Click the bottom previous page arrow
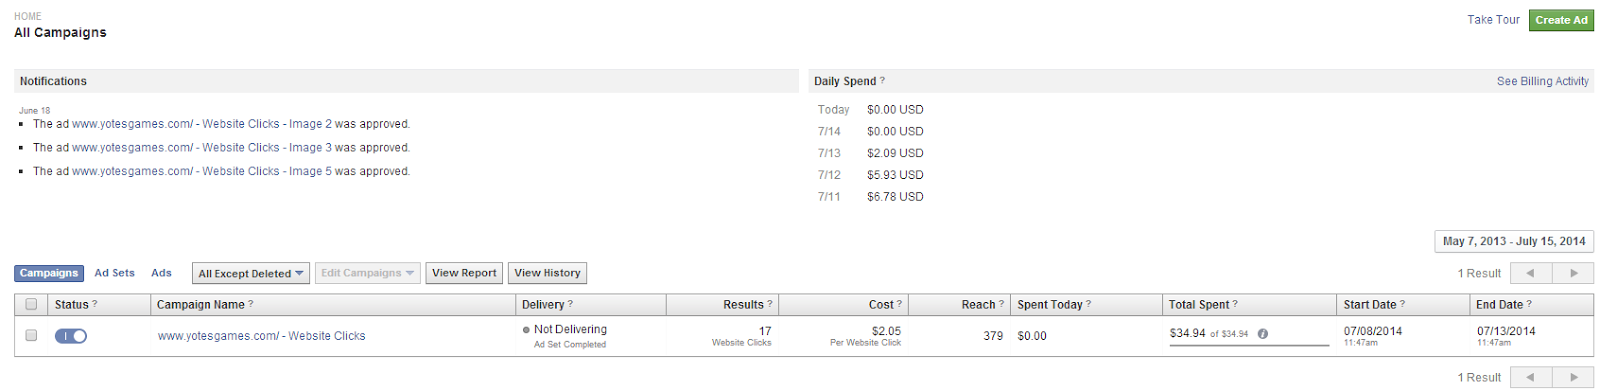Viewport: 1600px width, 391px height. tap(1531, 377)
